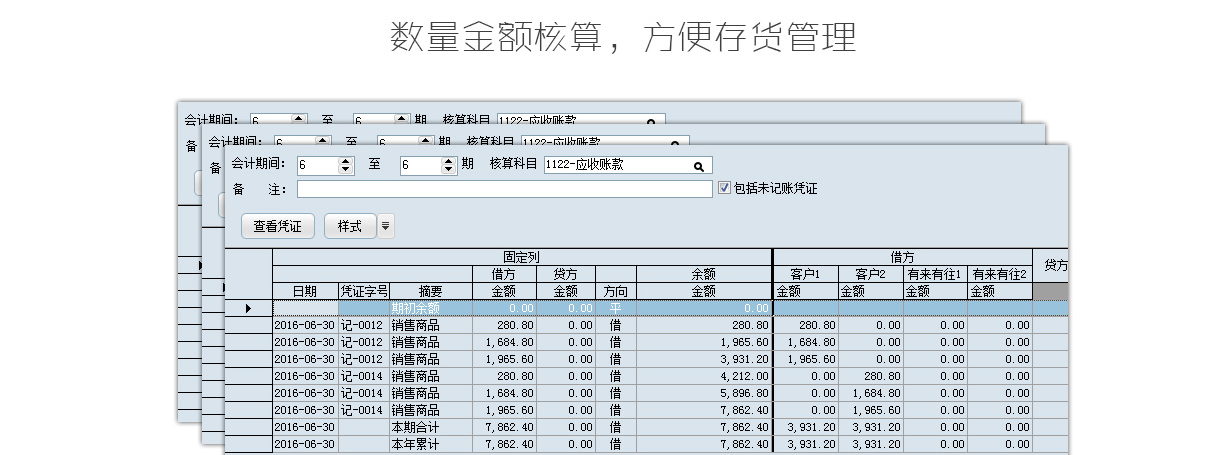The width and height of the screenshot is (1221, 455).
Task: Click 7,862.40 debit total in 本期合计 row
Action: [504, 427]
